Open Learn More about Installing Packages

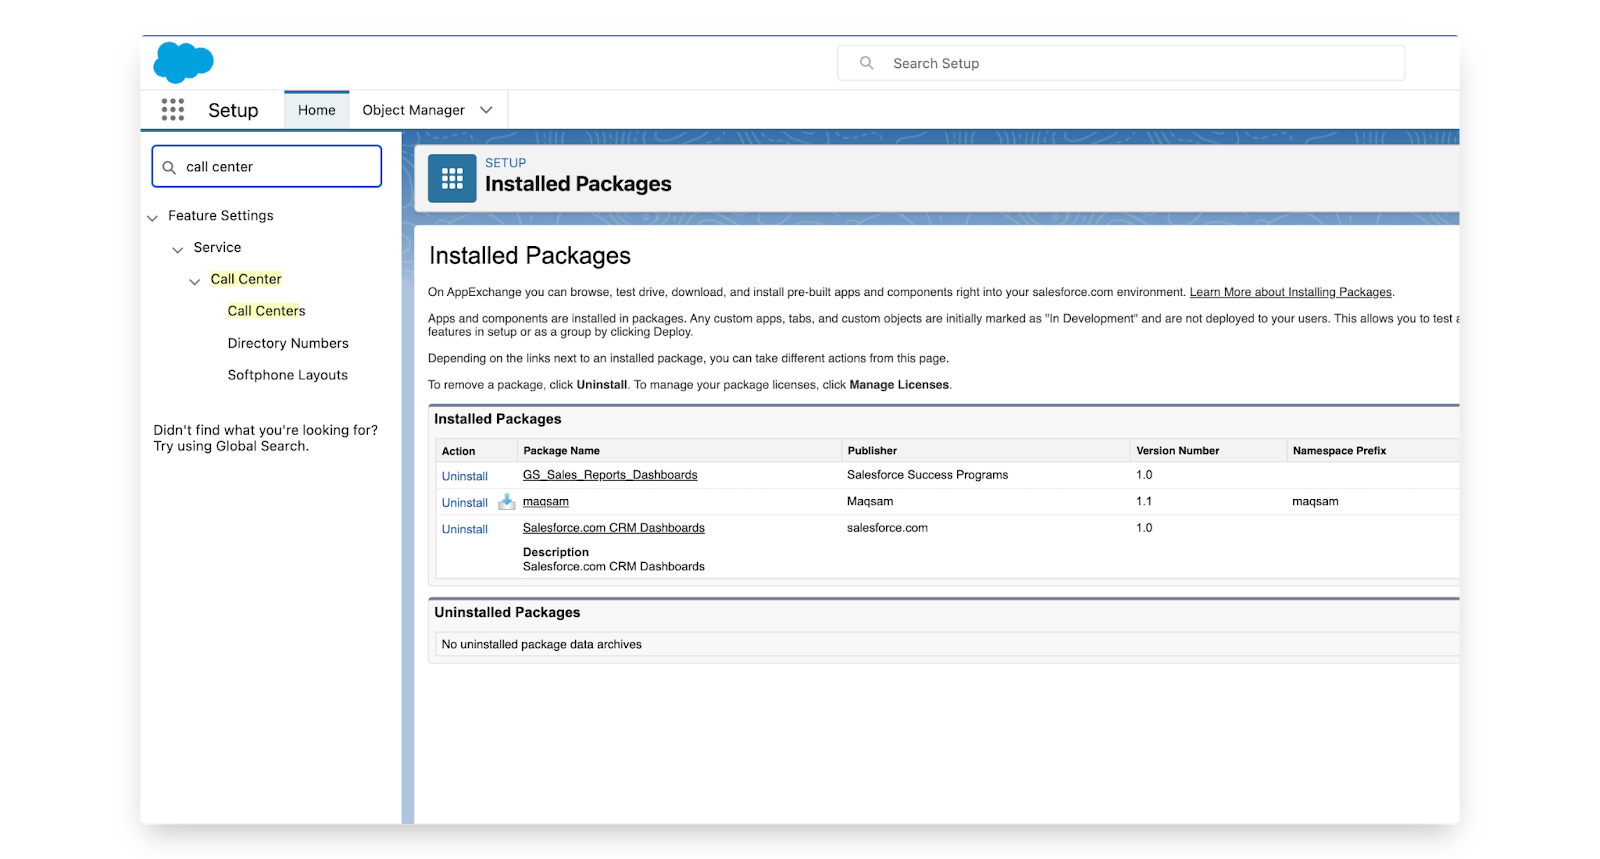1290,292
